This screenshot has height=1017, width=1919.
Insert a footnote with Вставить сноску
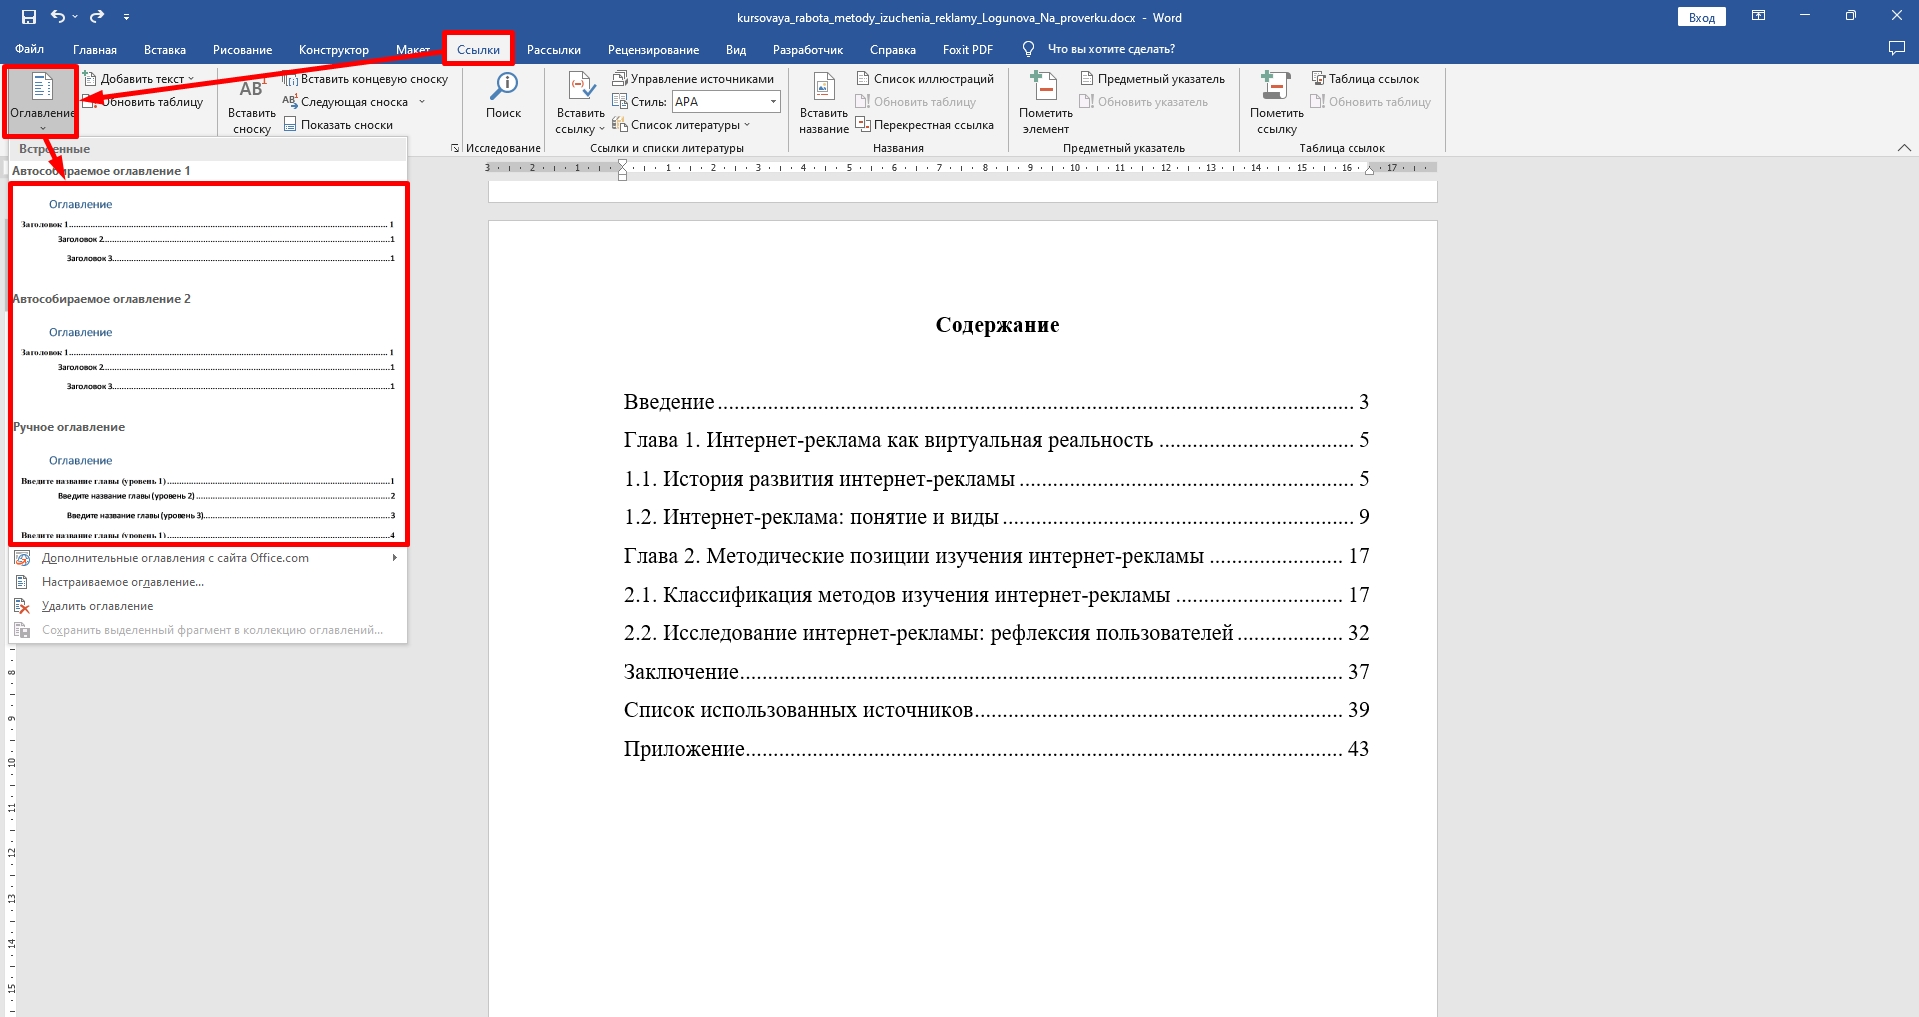(x=252, y=105)
